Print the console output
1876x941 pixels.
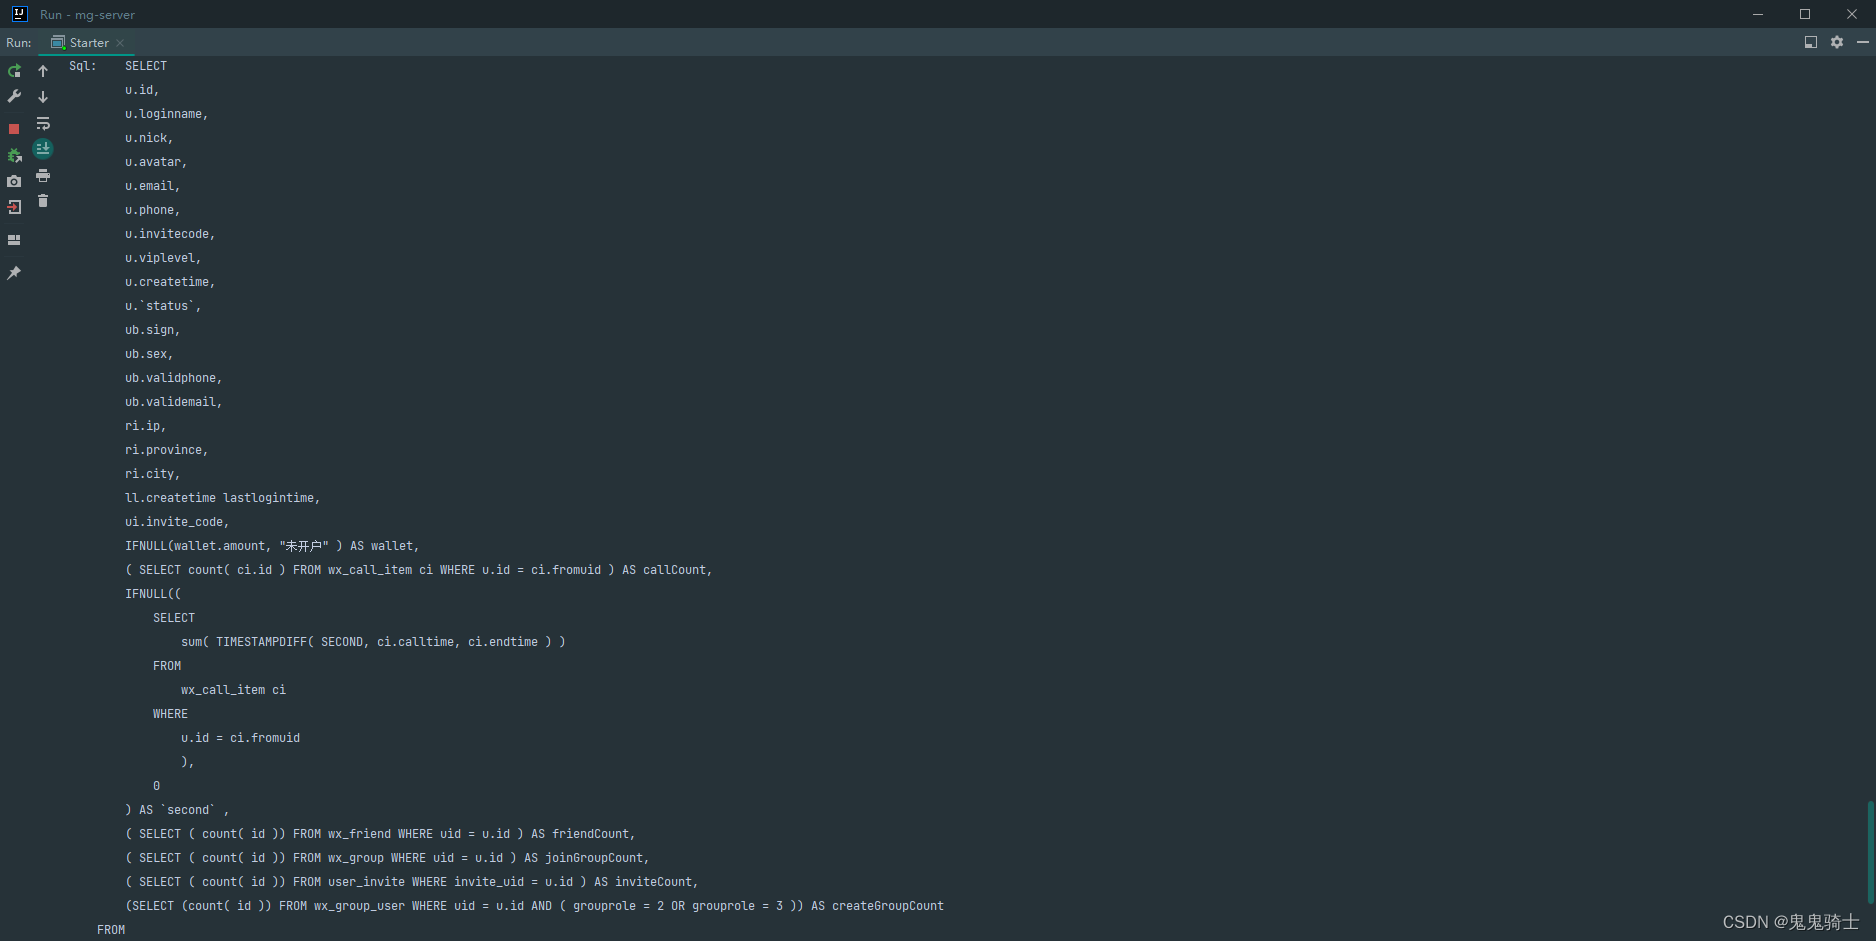tap(43, 176)
